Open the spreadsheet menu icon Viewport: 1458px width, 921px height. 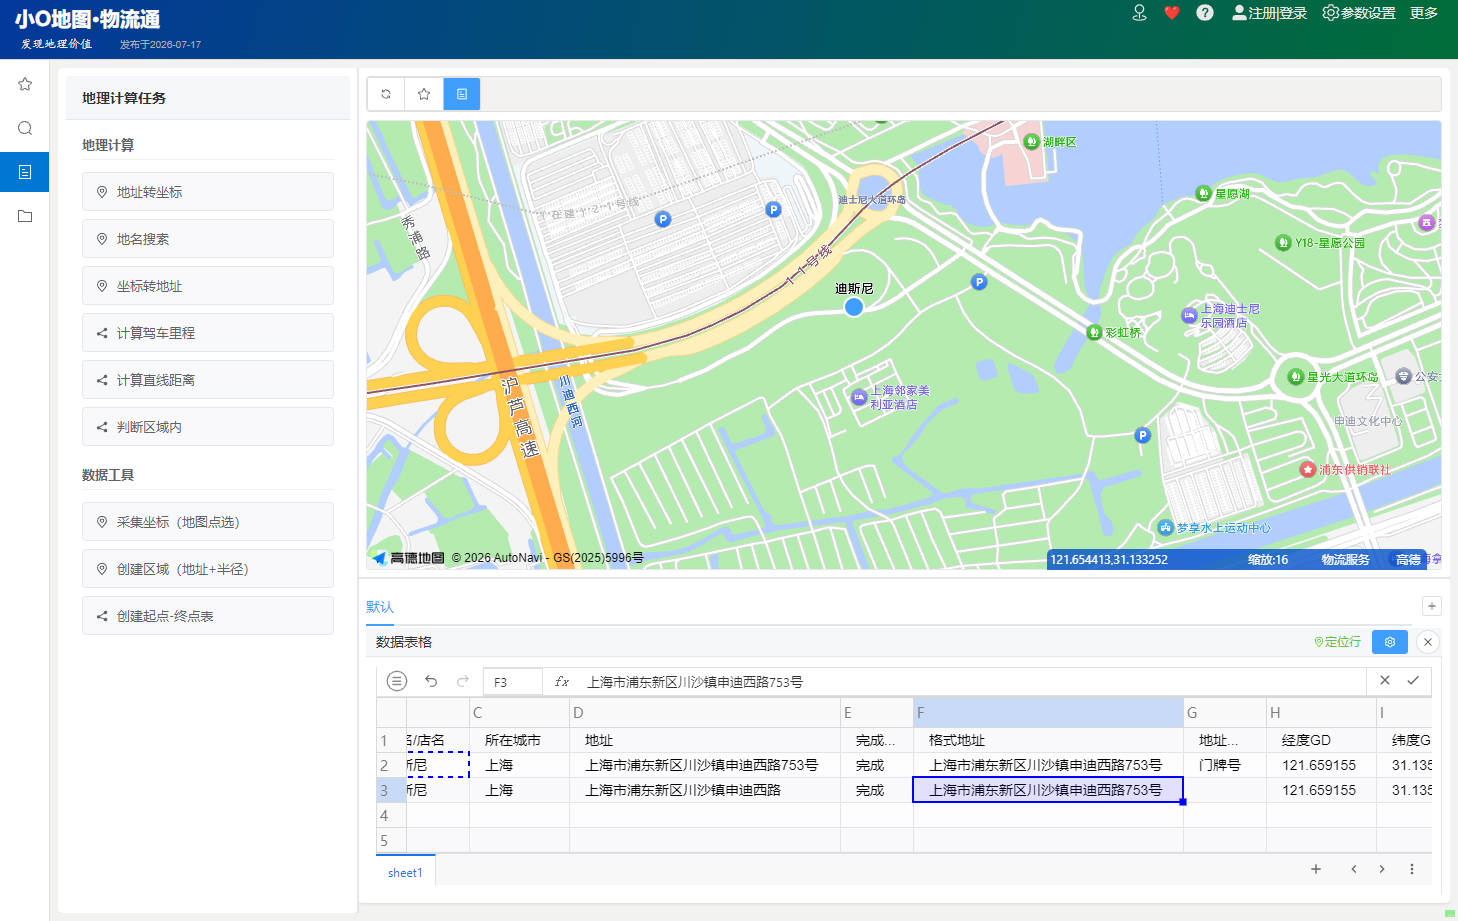point(397,681)
